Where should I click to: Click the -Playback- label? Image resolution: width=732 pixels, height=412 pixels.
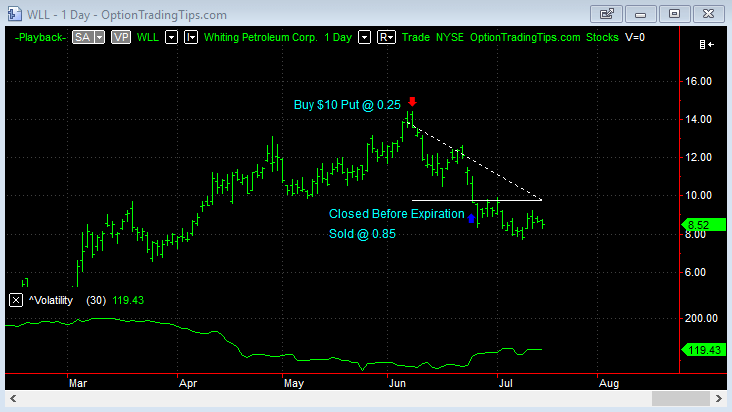click(40, 37)
